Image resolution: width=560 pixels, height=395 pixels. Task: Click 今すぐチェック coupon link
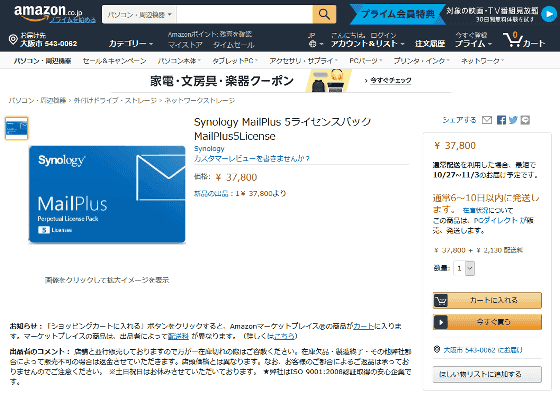pyautogui.click(x=390, y=80)
